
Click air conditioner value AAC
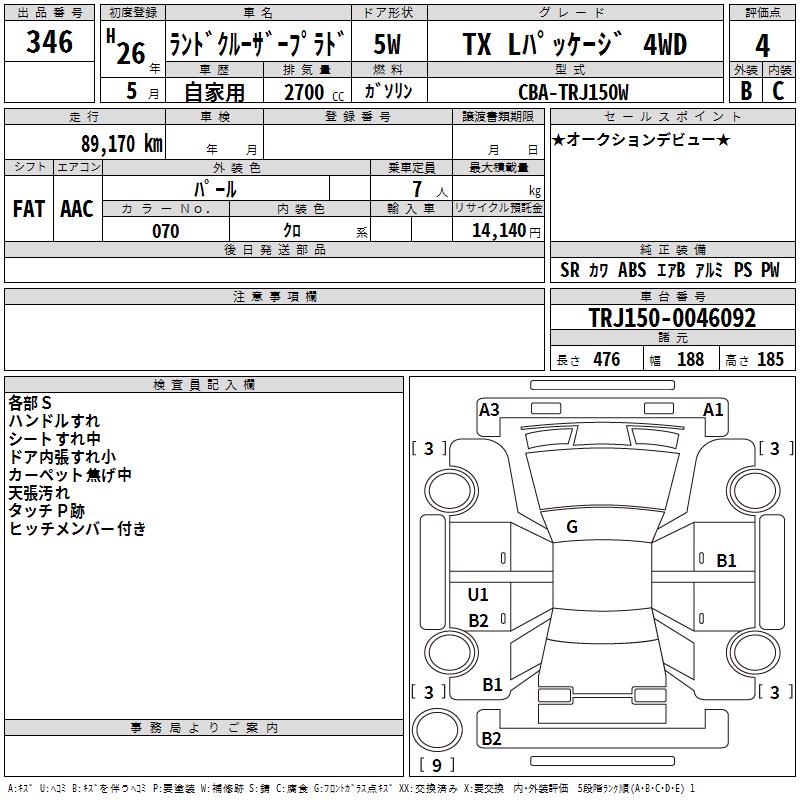pos(77,208)
